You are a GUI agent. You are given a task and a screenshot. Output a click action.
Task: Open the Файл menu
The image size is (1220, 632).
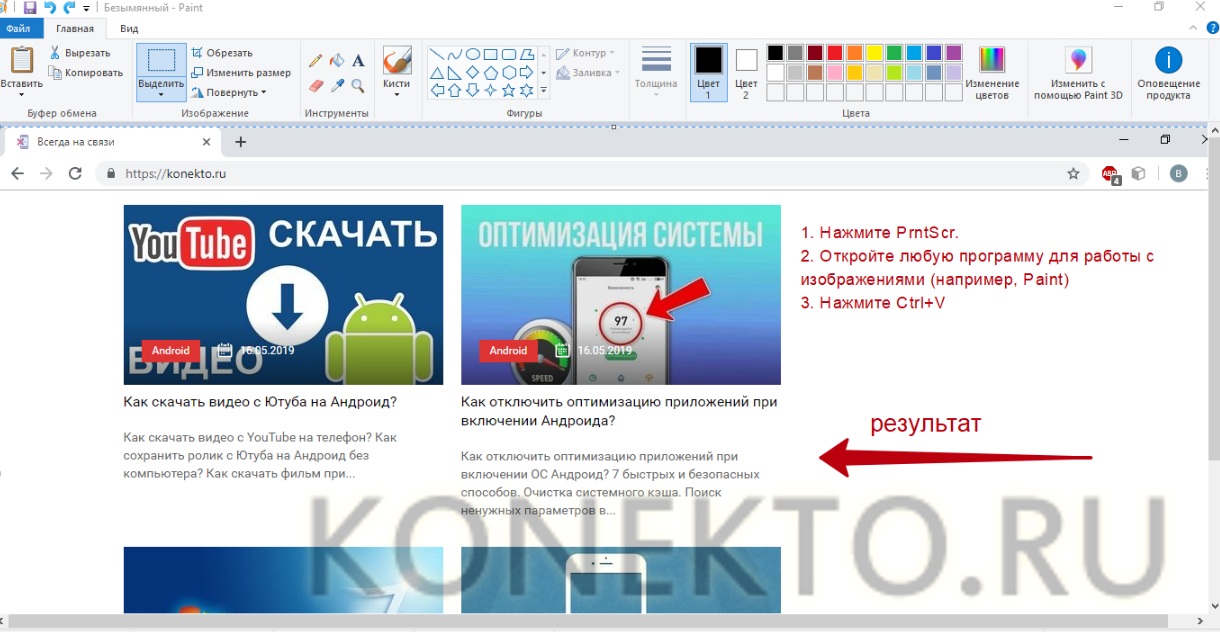click(x=18, y=29)
